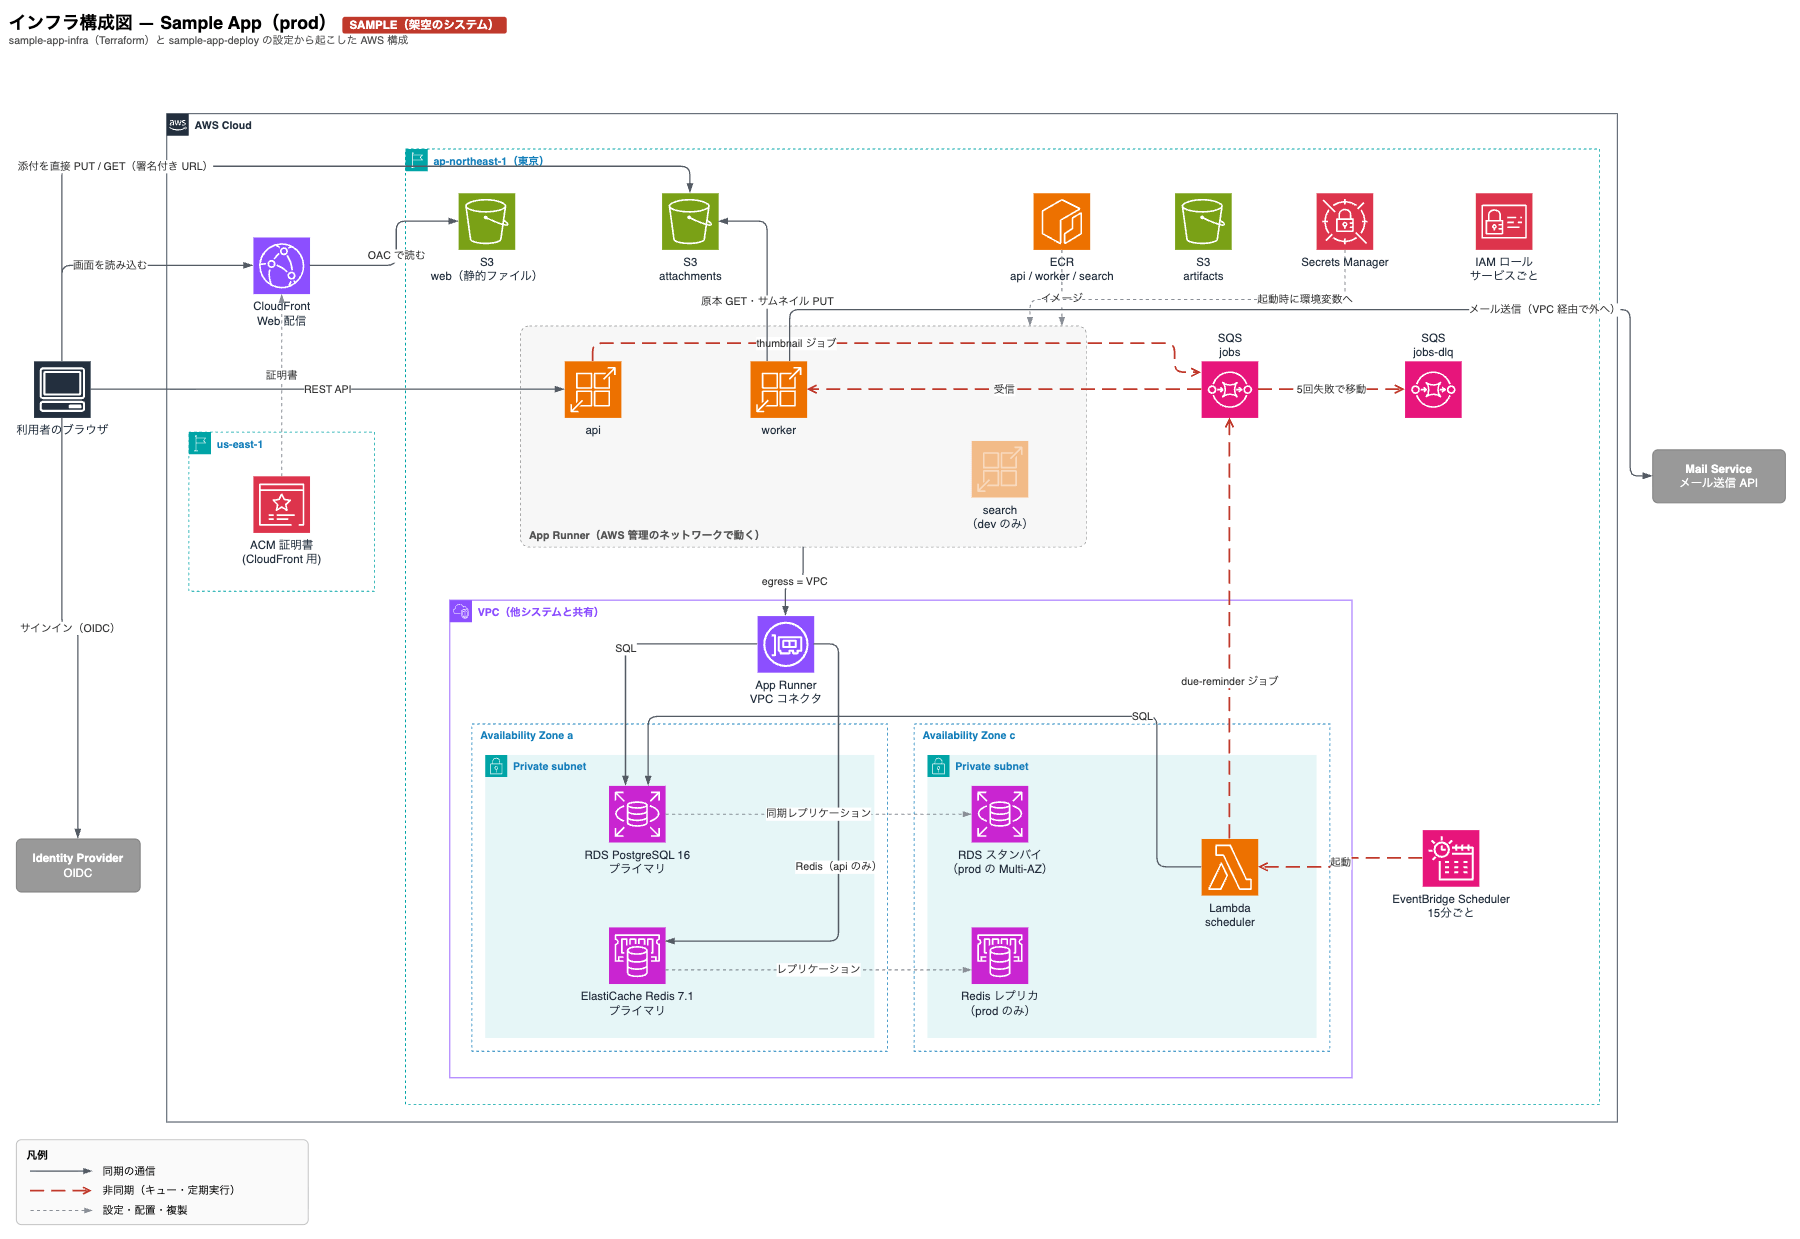
Task: Click the Secrets Manager icon
Action: (1345, 222)
